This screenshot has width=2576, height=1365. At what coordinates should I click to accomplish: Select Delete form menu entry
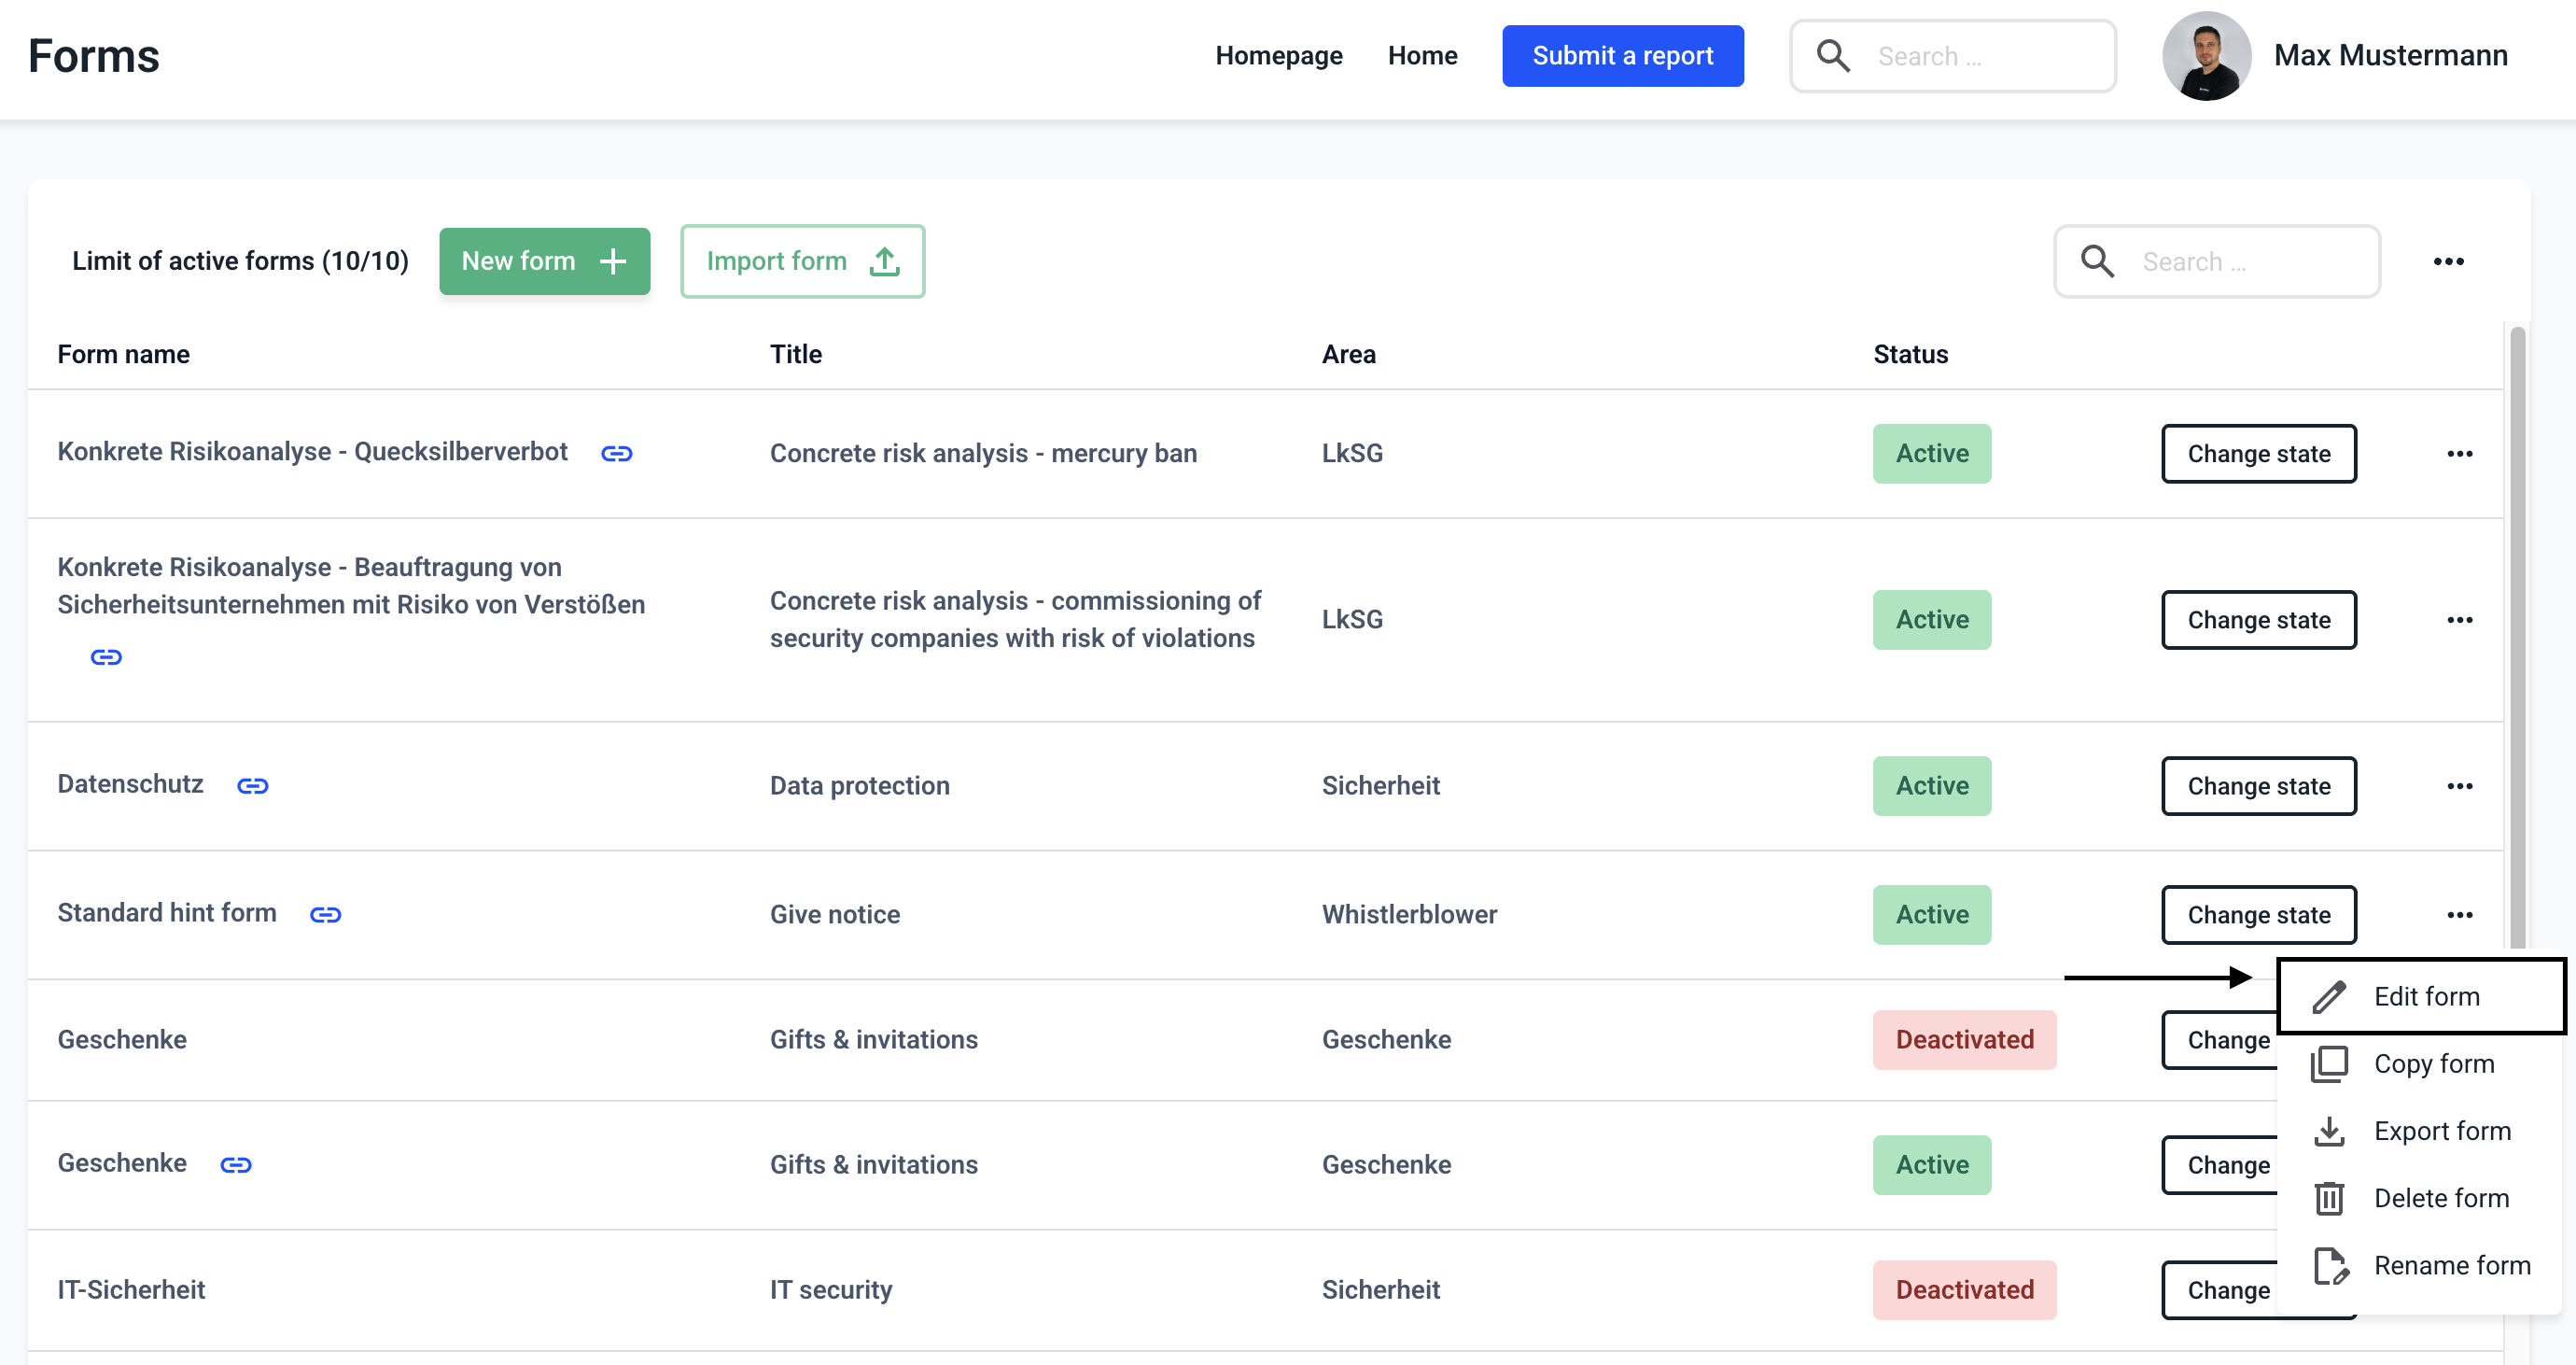[x=2440, y=1198]
